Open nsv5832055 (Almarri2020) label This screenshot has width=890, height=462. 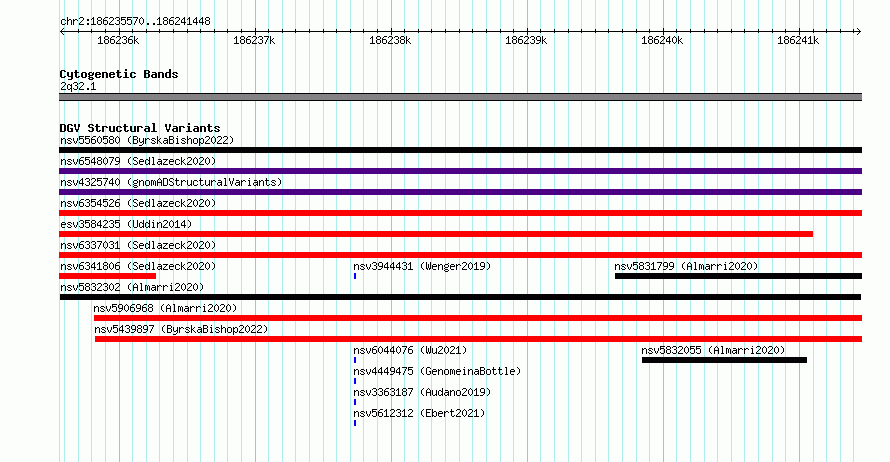point(713,350)
